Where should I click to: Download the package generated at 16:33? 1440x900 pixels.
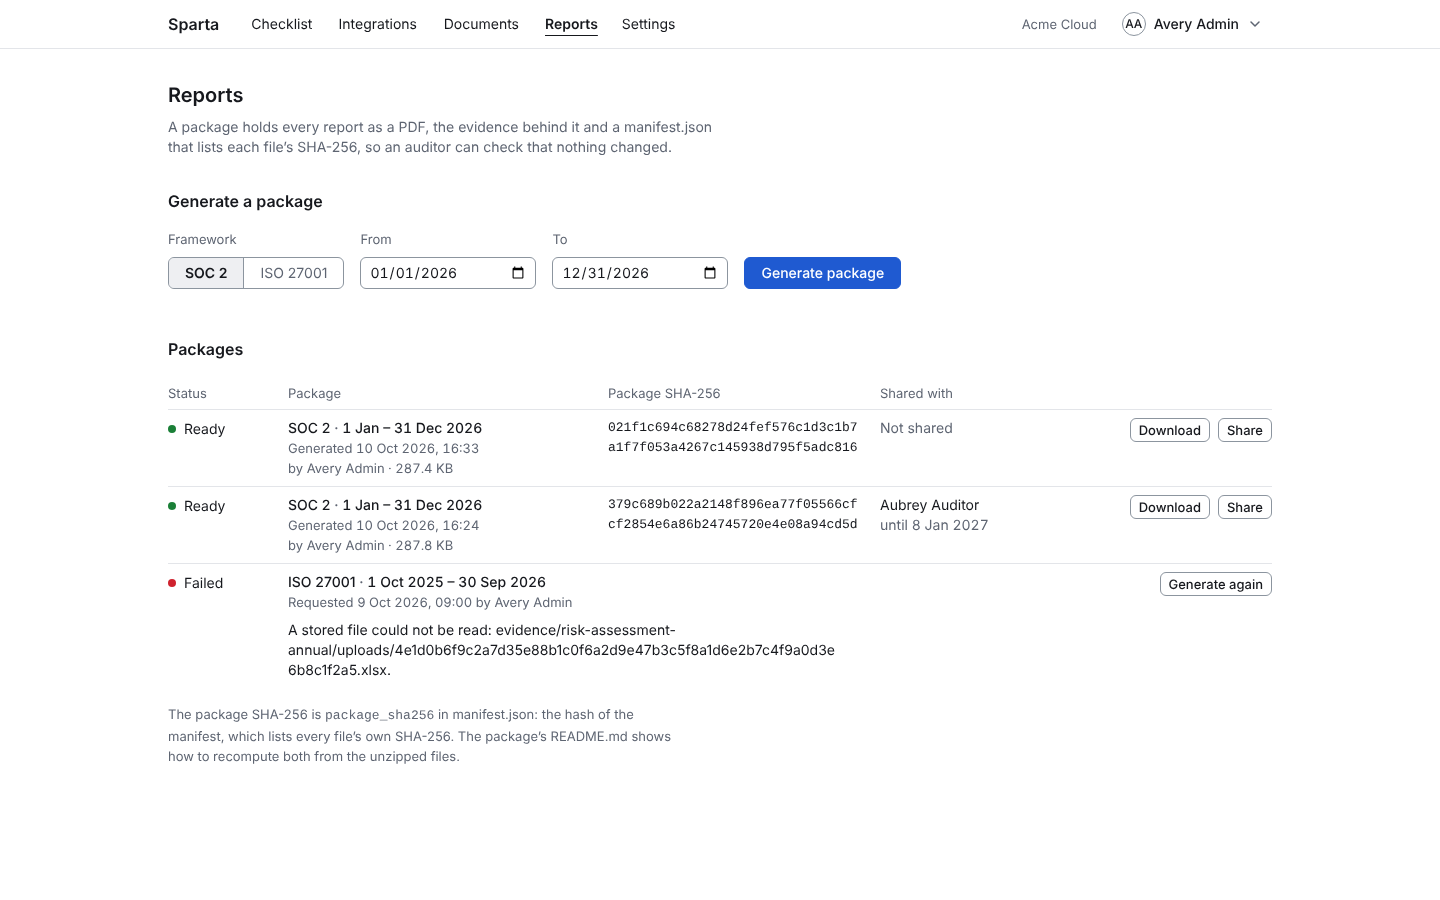pyautogui.click(x=1169, y=430)
